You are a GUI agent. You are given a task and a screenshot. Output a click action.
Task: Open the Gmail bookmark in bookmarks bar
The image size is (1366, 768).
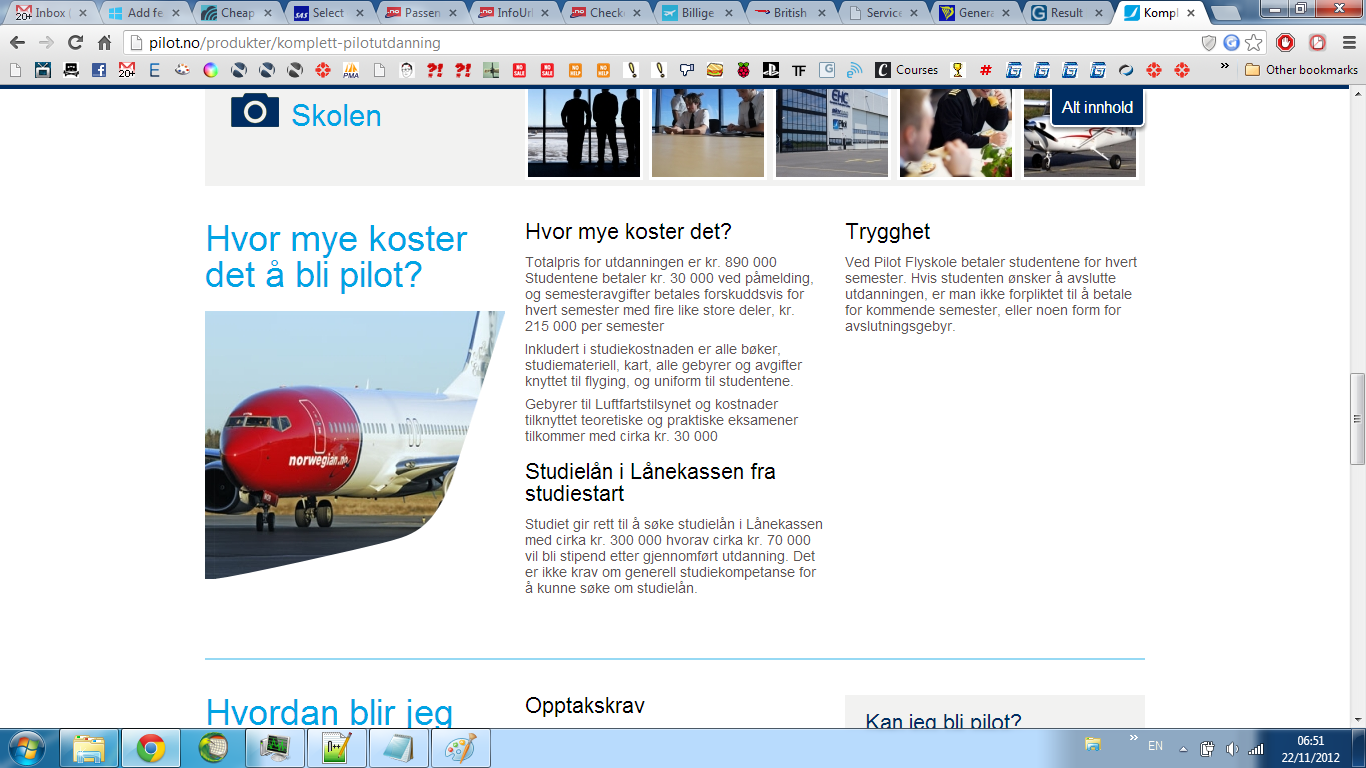click(127, 70)
